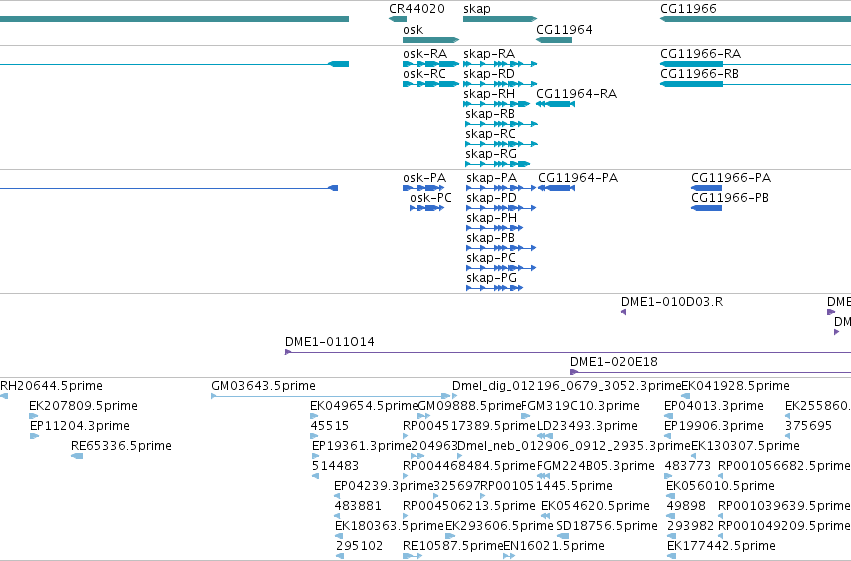This screenshot has width=851, height=561.
Task: Select transcript skap-RC
Action: pyautogui.click(x=501, y=144)
